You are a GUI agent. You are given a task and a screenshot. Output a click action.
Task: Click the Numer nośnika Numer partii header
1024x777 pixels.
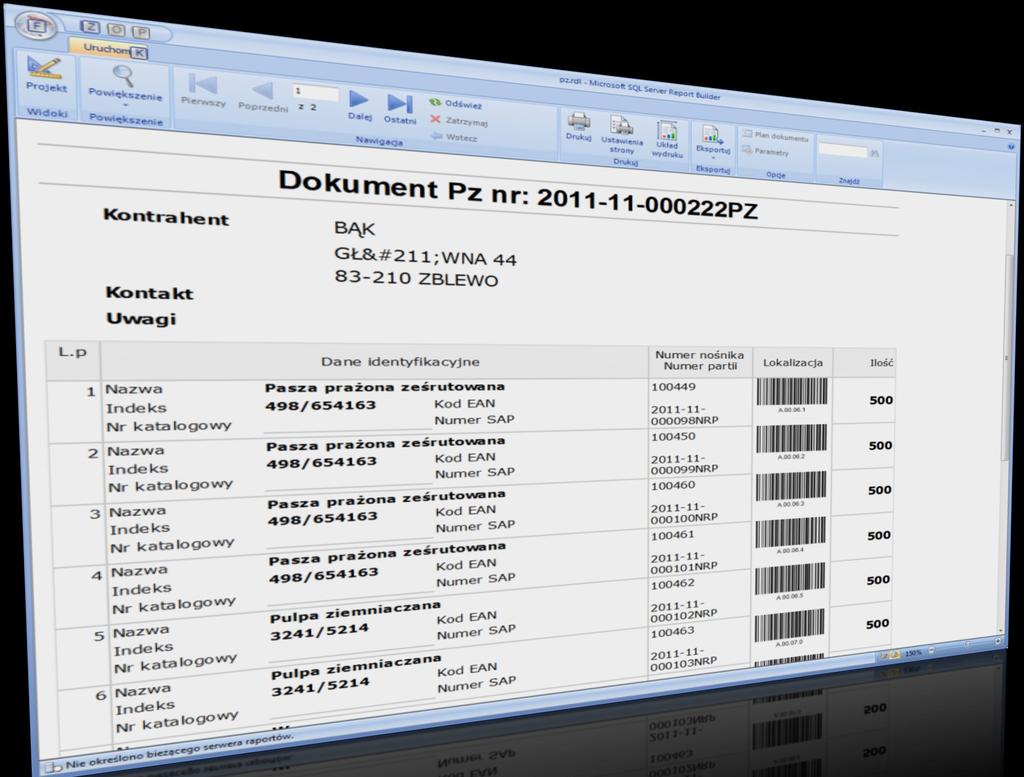[x=699, y=360]
